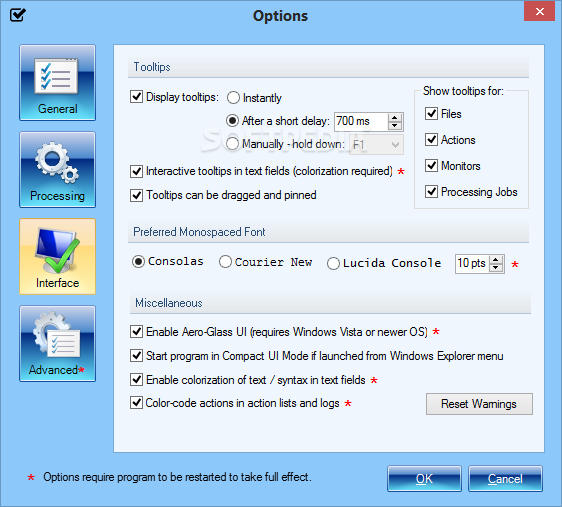Uncheck Processing Jobs tooltips checkbox
Image resolution: width=562 pixels, height=507 pixels.
point(431,192)
